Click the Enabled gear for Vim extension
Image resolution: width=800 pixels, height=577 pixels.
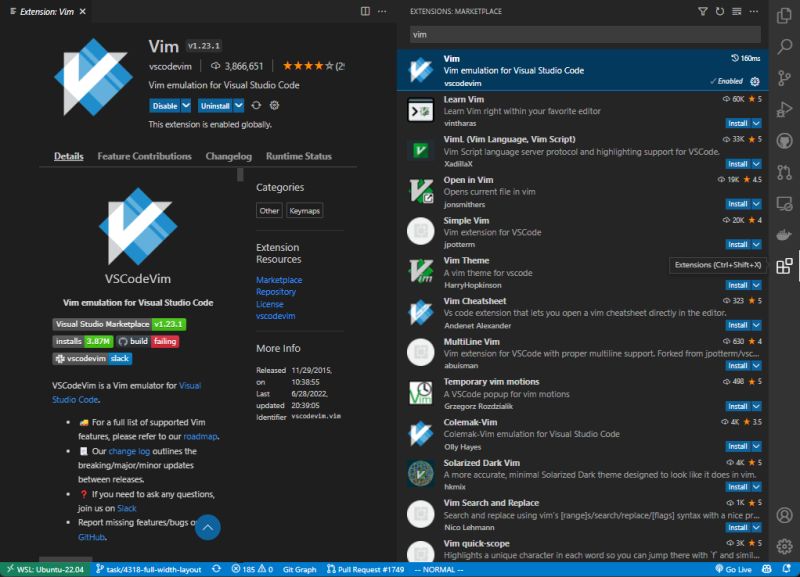757,79
